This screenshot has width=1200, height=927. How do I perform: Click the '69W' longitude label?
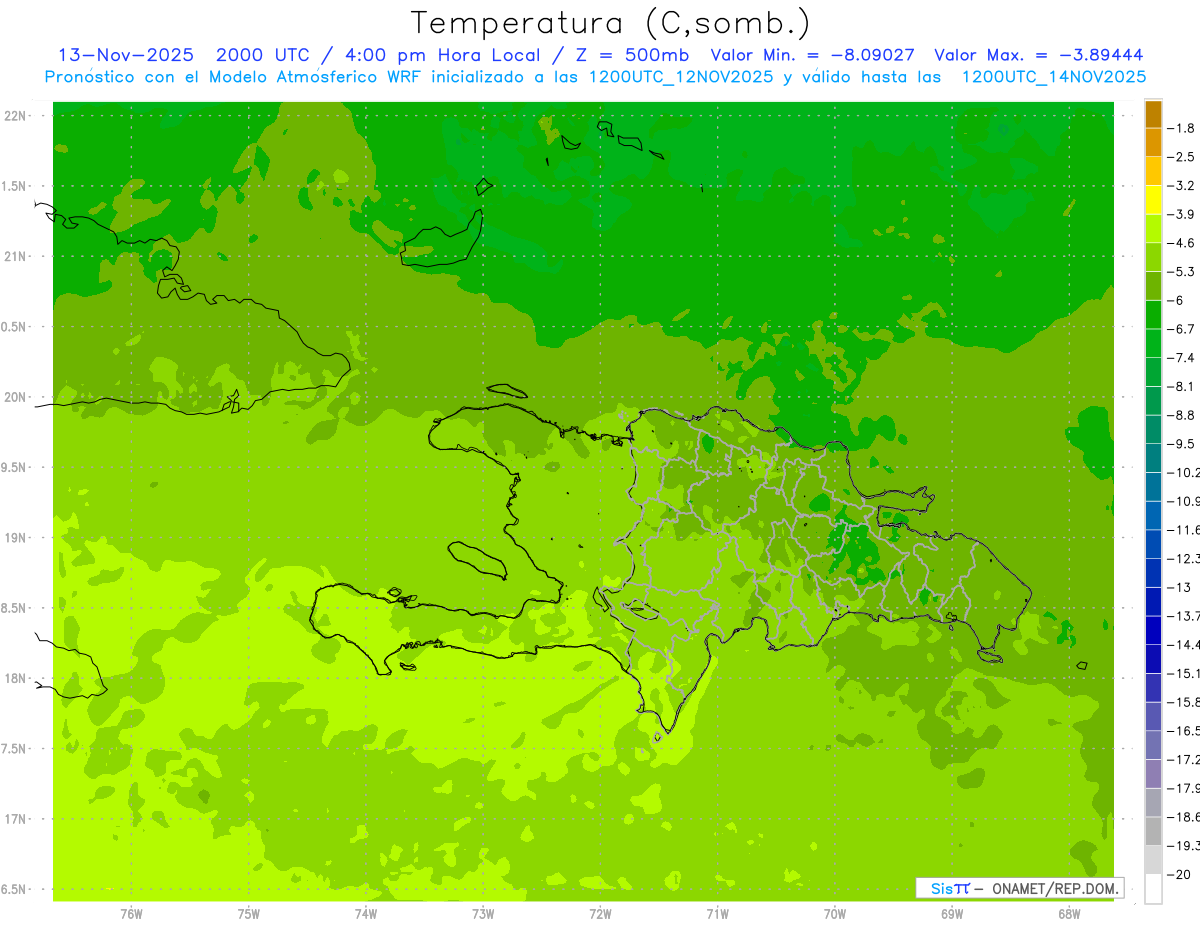952,914
